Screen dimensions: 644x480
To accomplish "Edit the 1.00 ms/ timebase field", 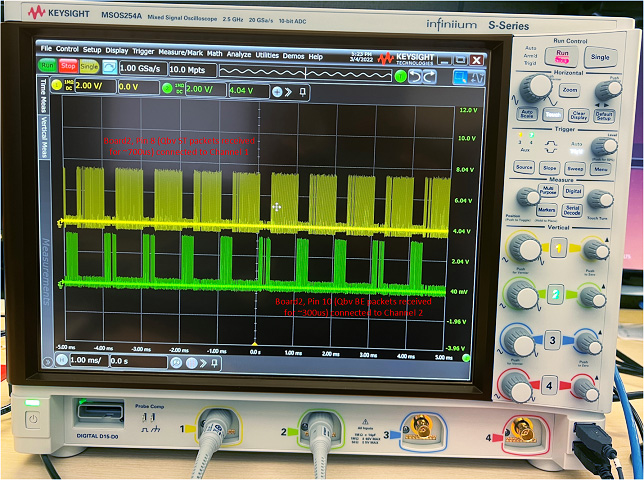I will point(88,360).
